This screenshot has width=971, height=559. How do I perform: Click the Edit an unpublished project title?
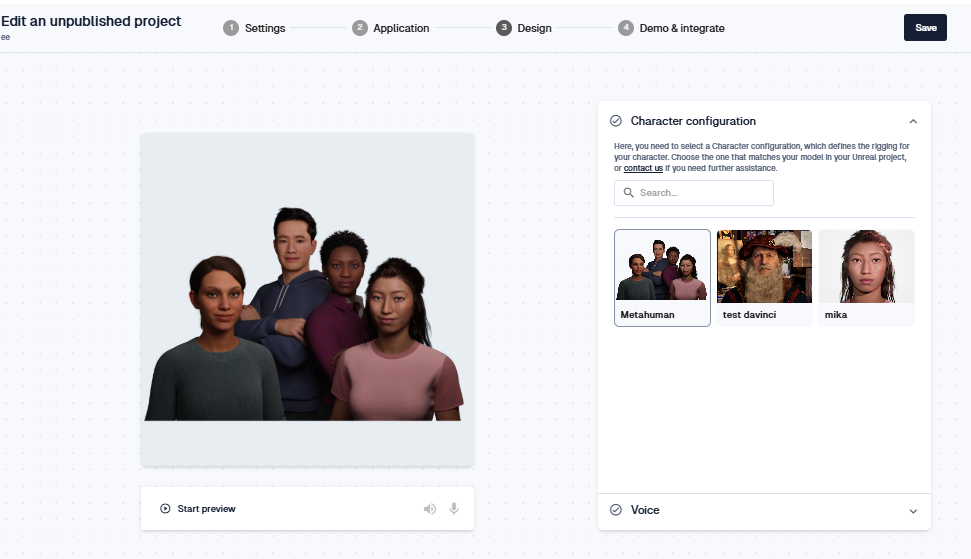pos(91,21)
